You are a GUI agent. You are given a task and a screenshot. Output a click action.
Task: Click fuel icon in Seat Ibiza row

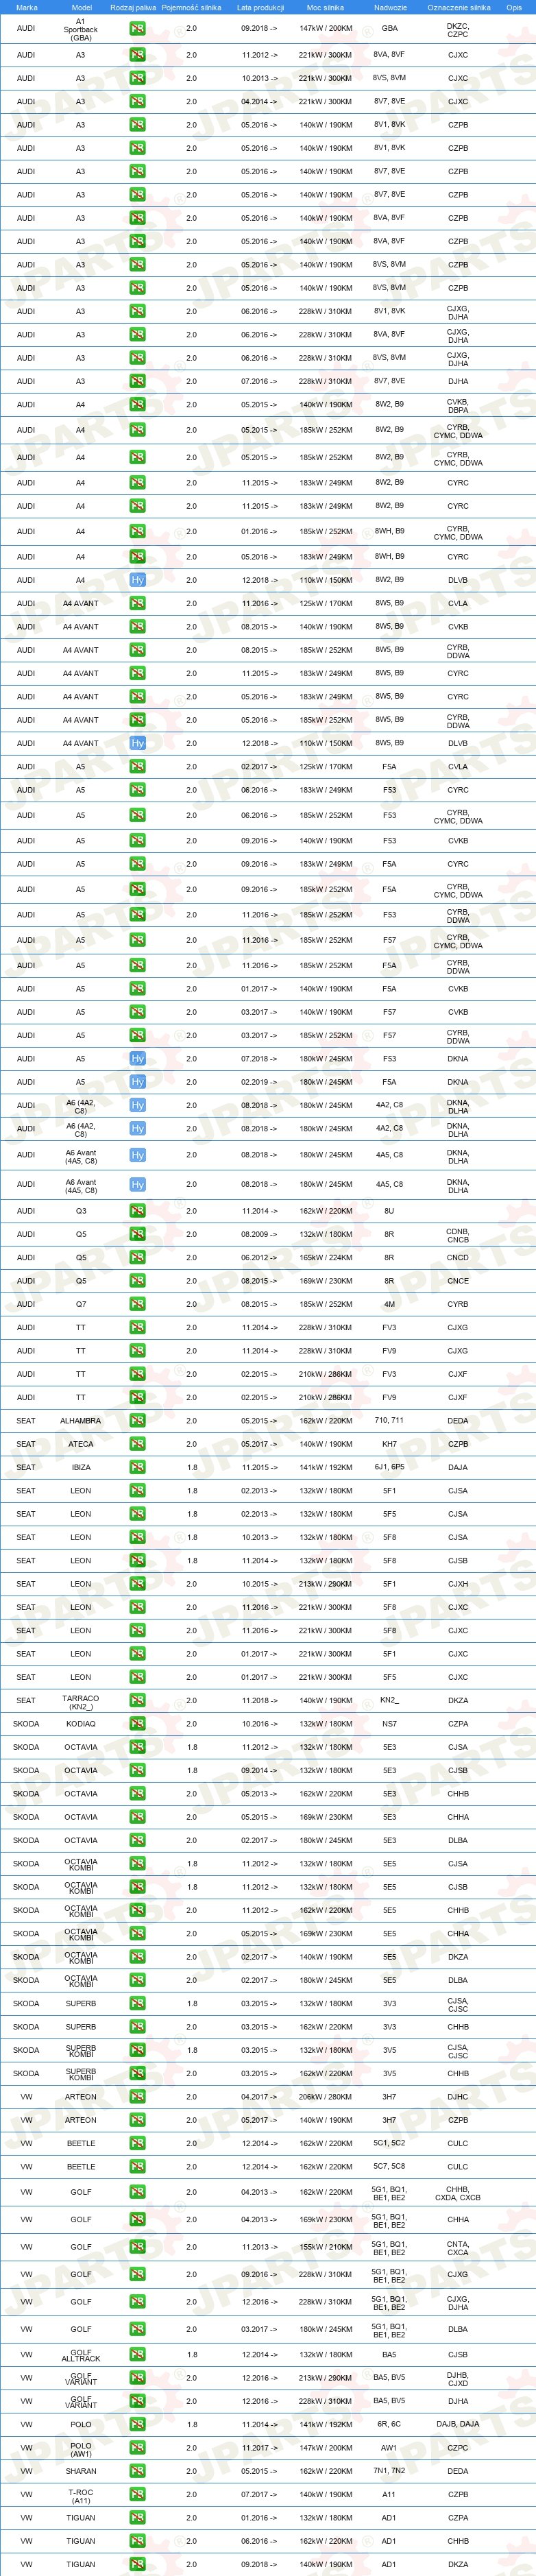point(137,1467)
